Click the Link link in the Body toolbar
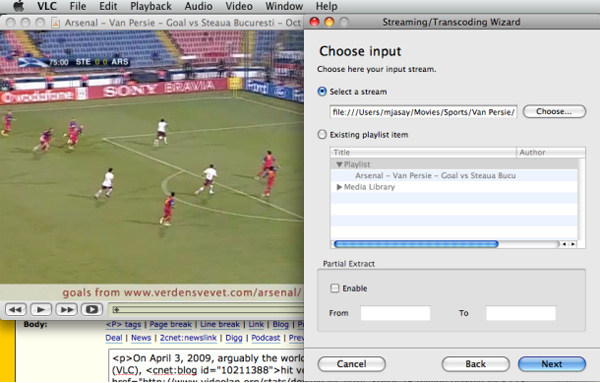Viewport: 600px width, 383px height. click(256, 324)
